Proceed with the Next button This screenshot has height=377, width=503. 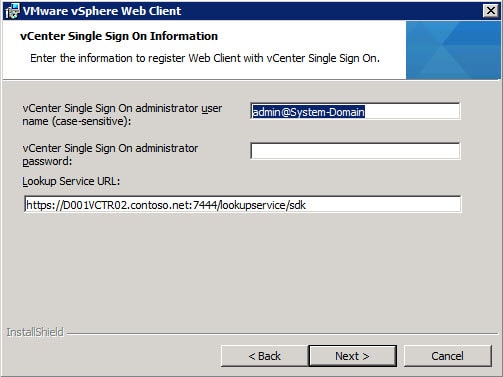[x=352, y=356]
